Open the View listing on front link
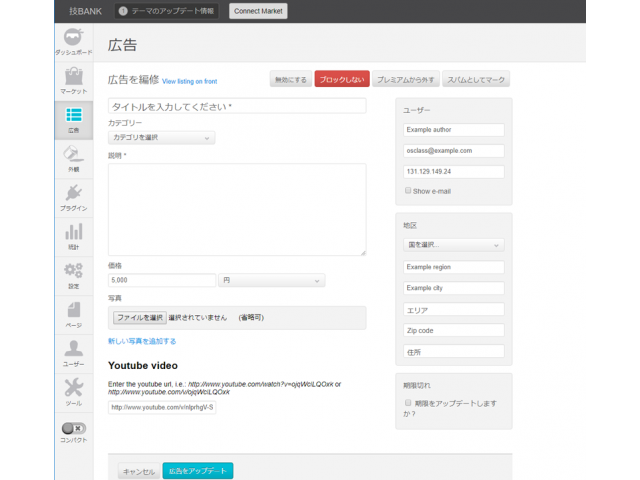This screenshot has width=640, height=480. pyautogui.click(x=189, y=81)
